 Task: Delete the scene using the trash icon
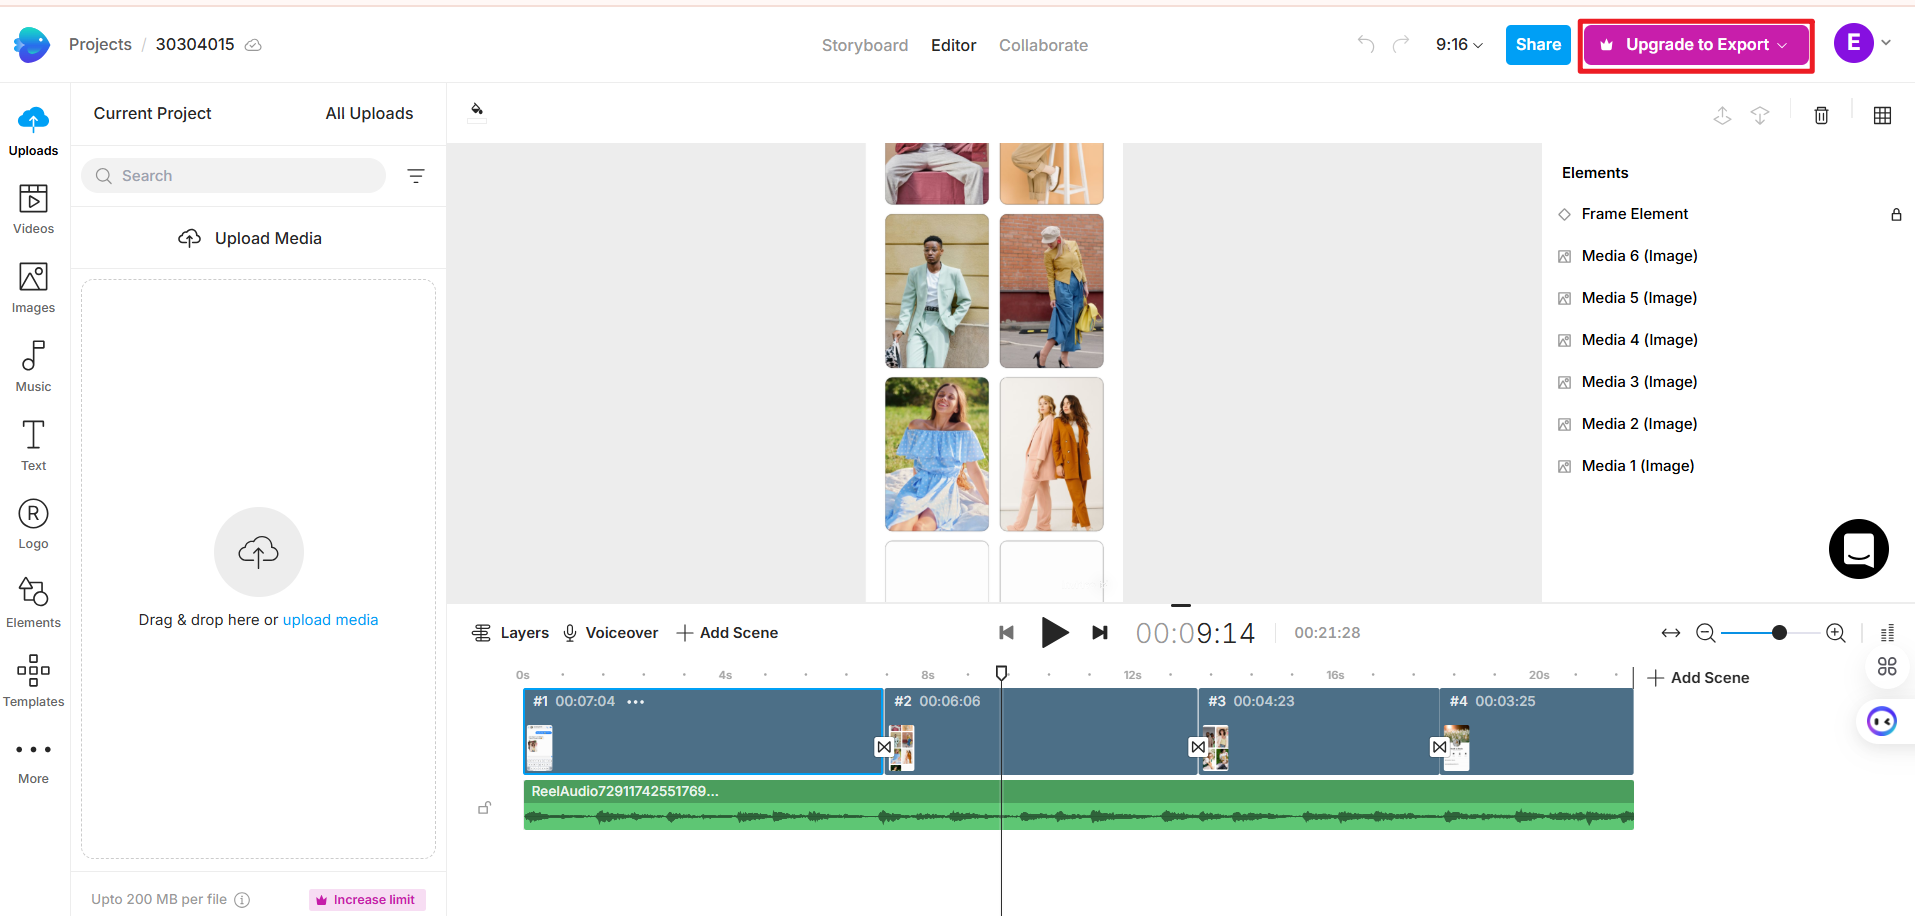pyautogui.click(x=1820, y=115)
